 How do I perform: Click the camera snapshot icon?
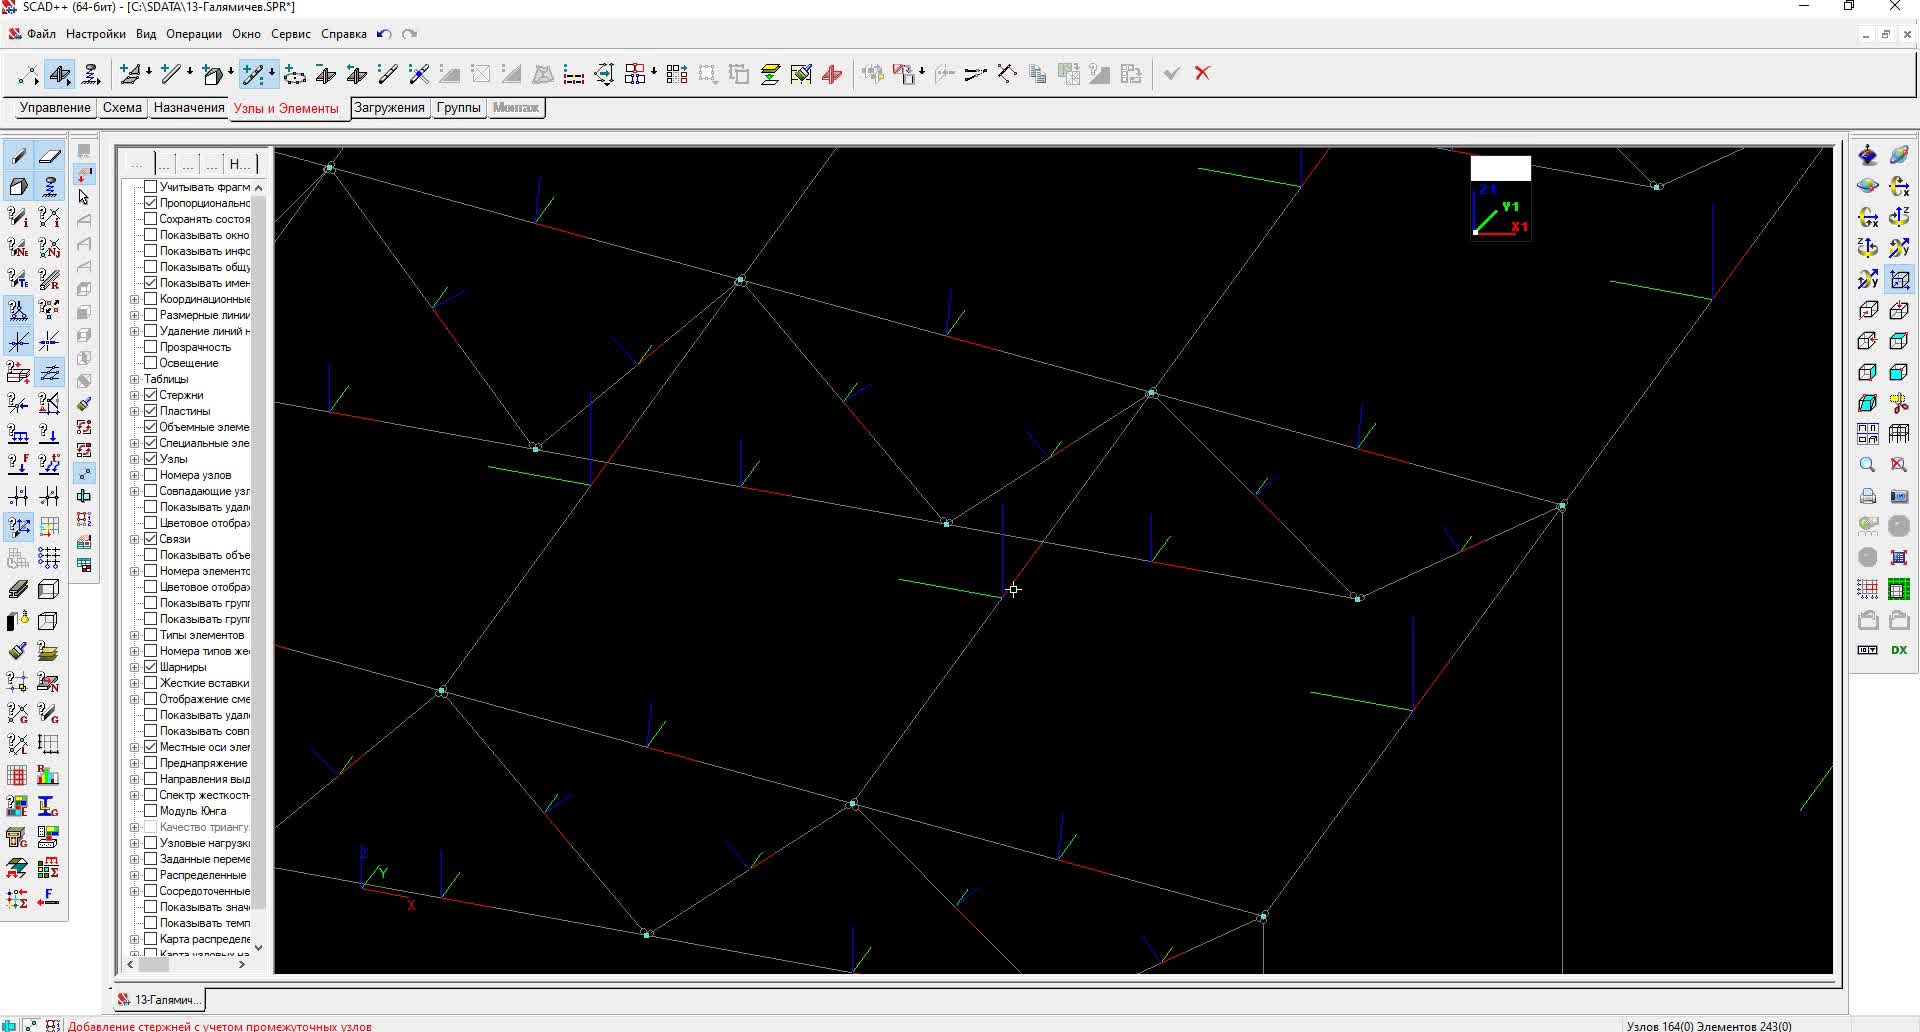pyautogui.click(x=1898, y=496)
